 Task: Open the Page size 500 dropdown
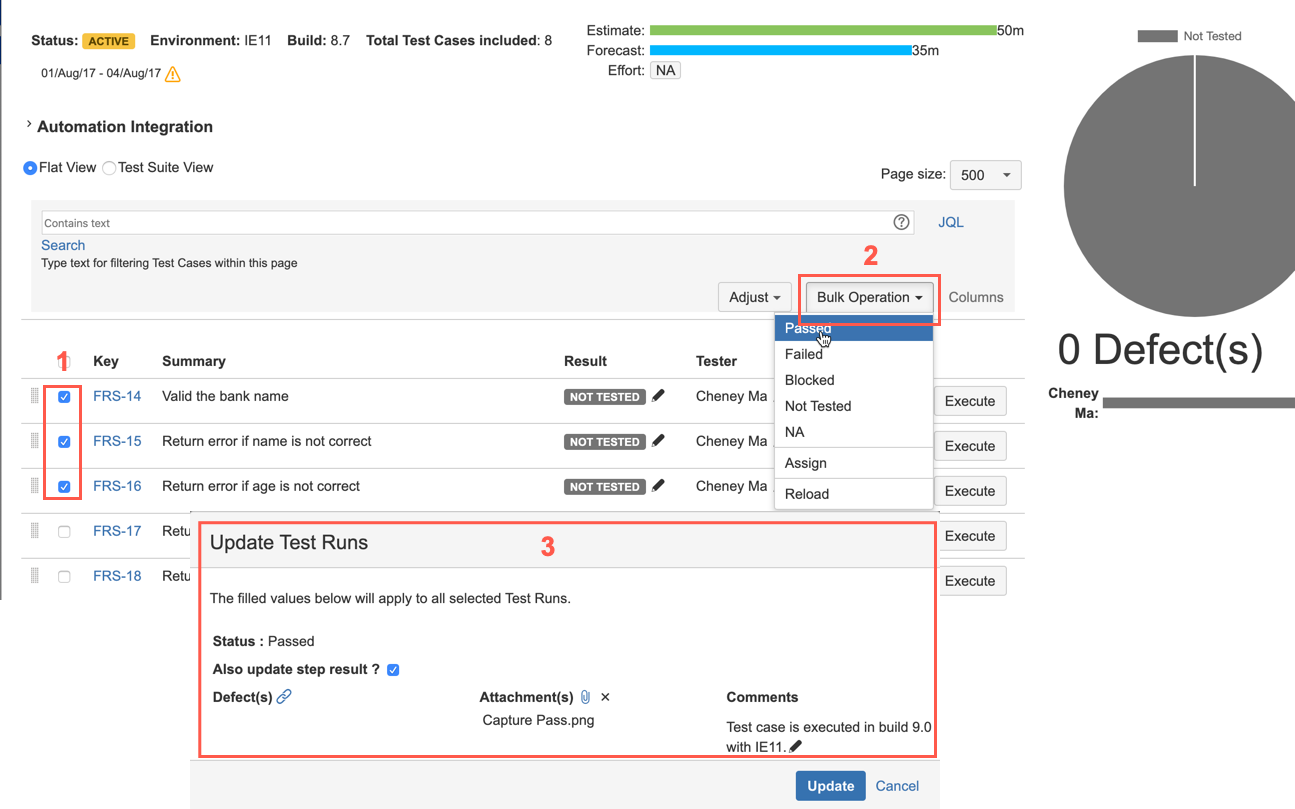985,175
